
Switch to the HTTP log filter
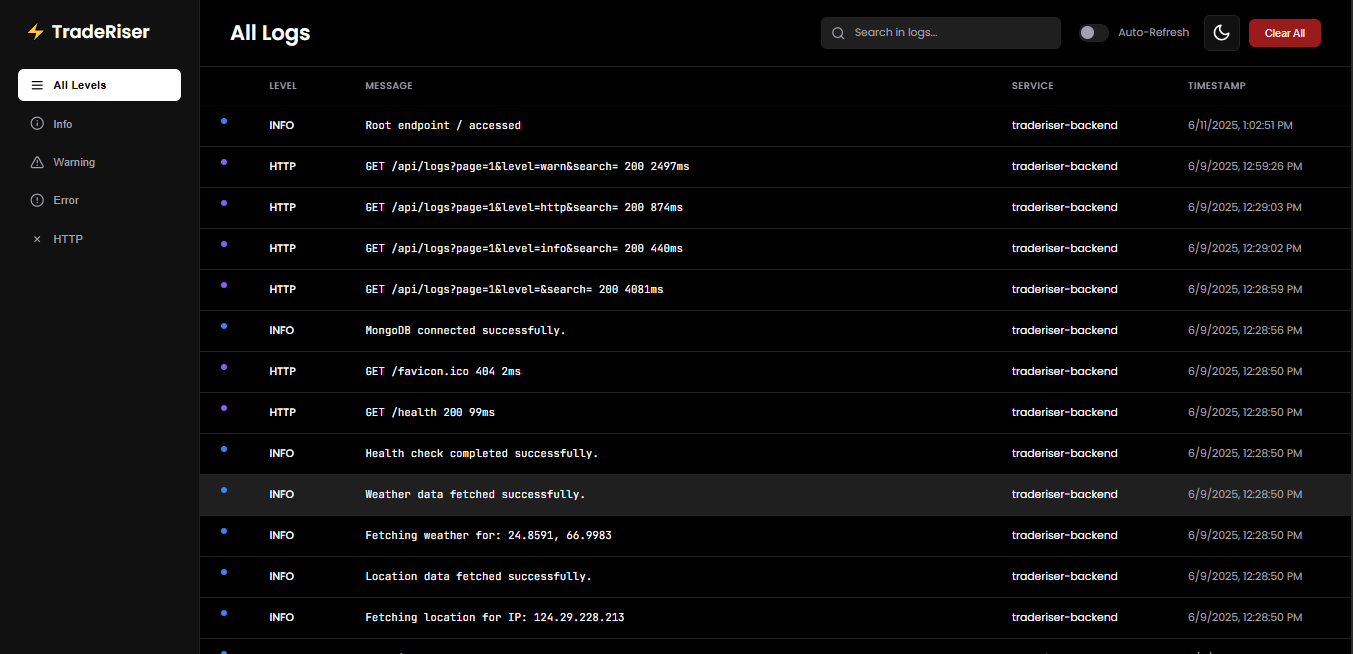point(68,239)
